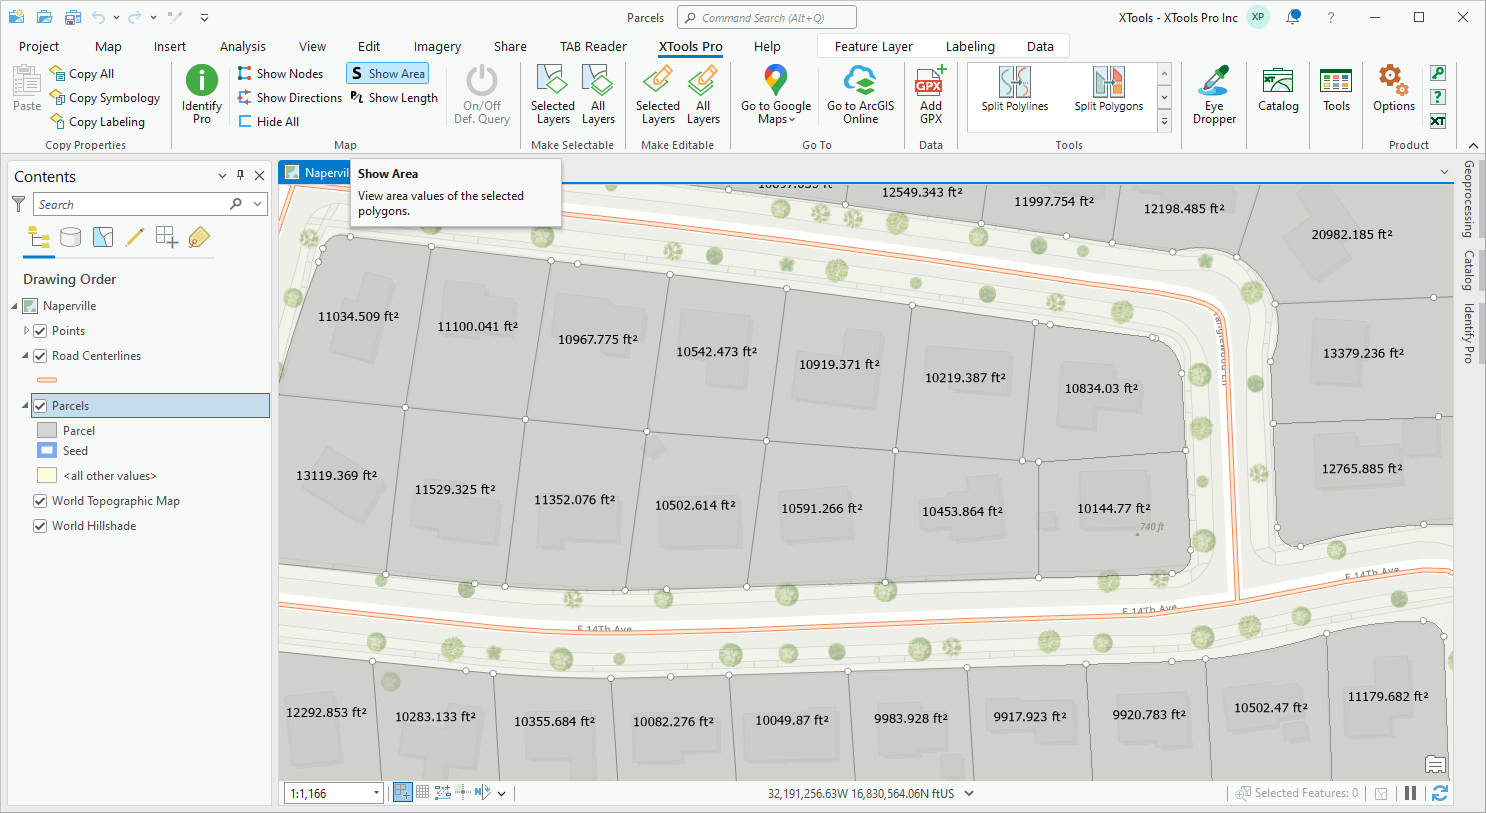This screenshot has height=813, width=1486.
Task: Uncheck the Road Centerlines layer
Action: pos(41,356)
